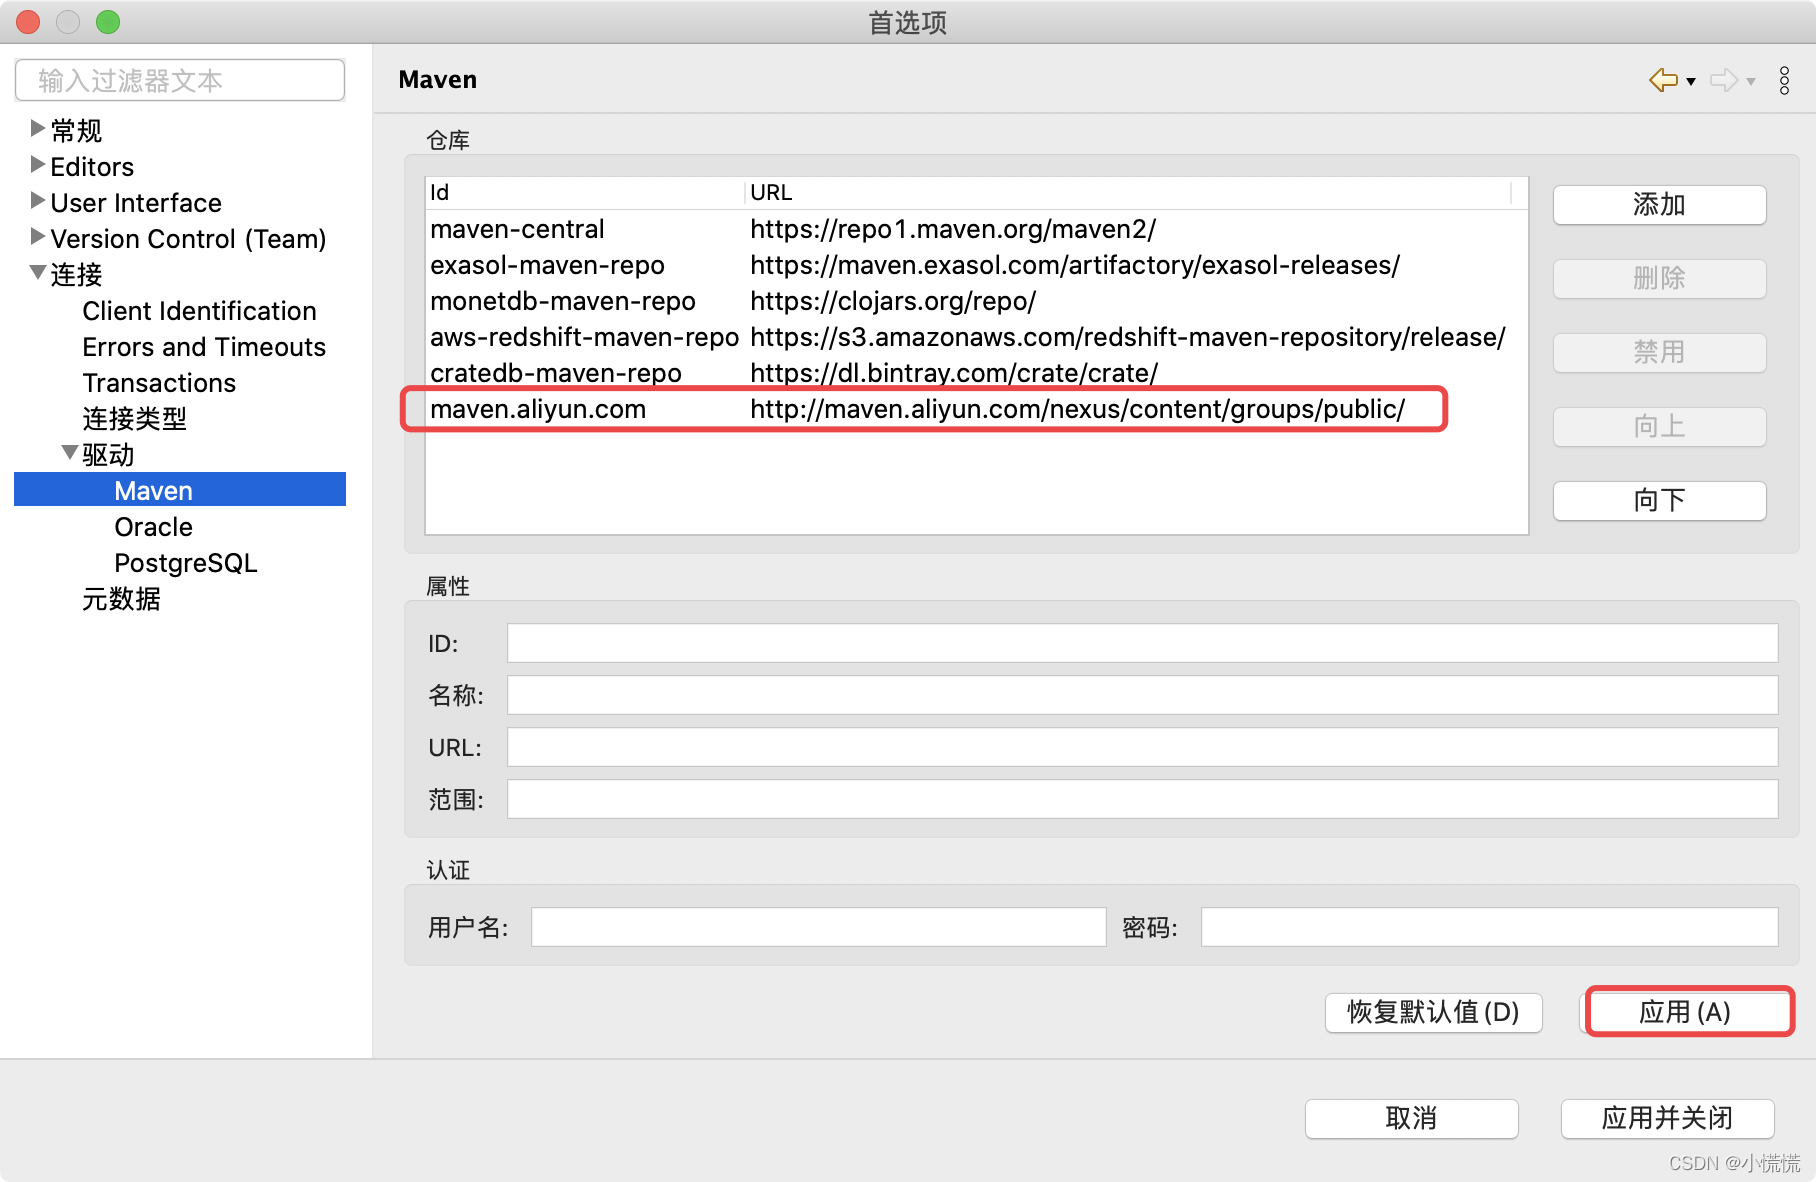
Task: Select Client Identification in the tree
Action: point(199,311)
